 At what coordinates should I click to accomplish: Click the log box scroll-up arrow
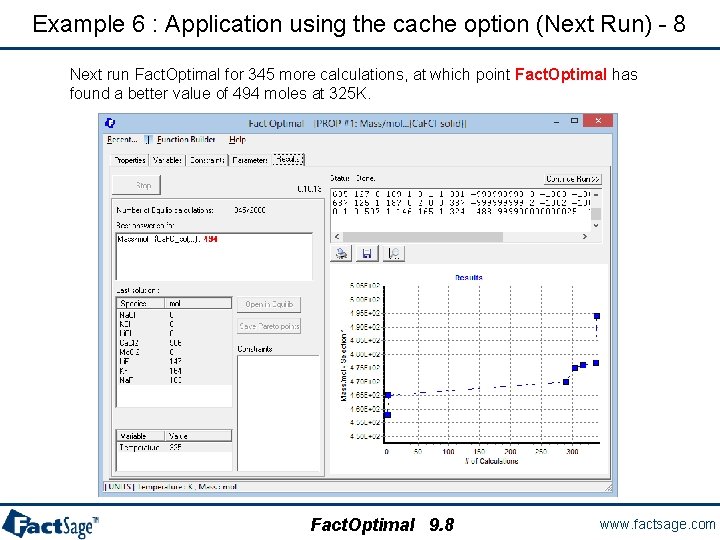pos(596,195)
